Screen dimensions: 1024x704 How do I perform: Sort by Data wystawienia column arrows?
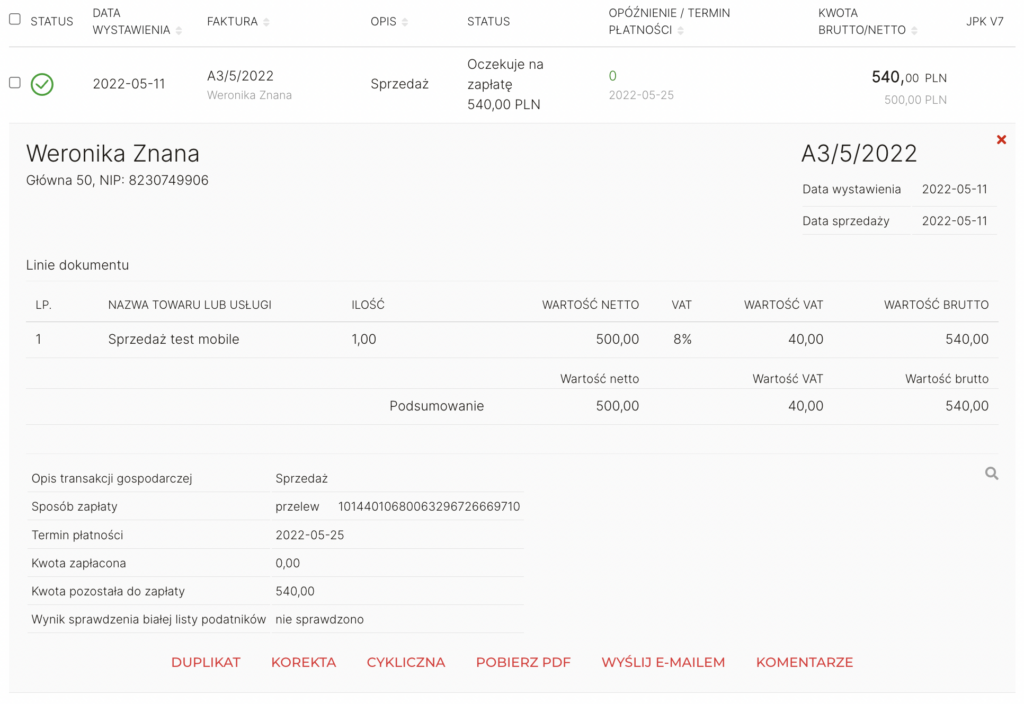click(179, 31)
